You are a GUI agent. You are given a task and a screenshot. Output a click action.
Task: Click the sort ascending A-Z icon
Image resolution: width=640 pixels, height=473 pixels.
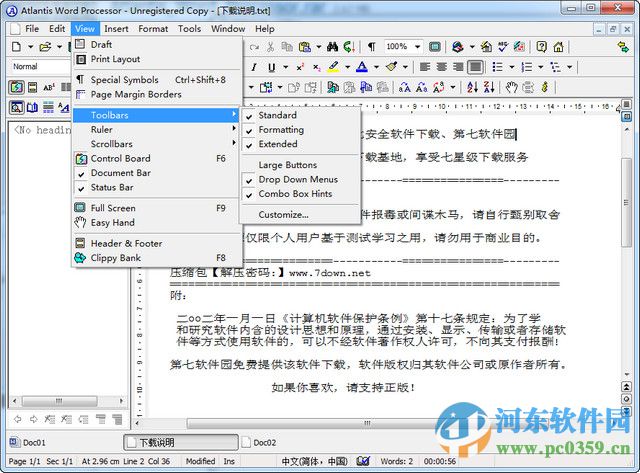click(x=473, y=87)
